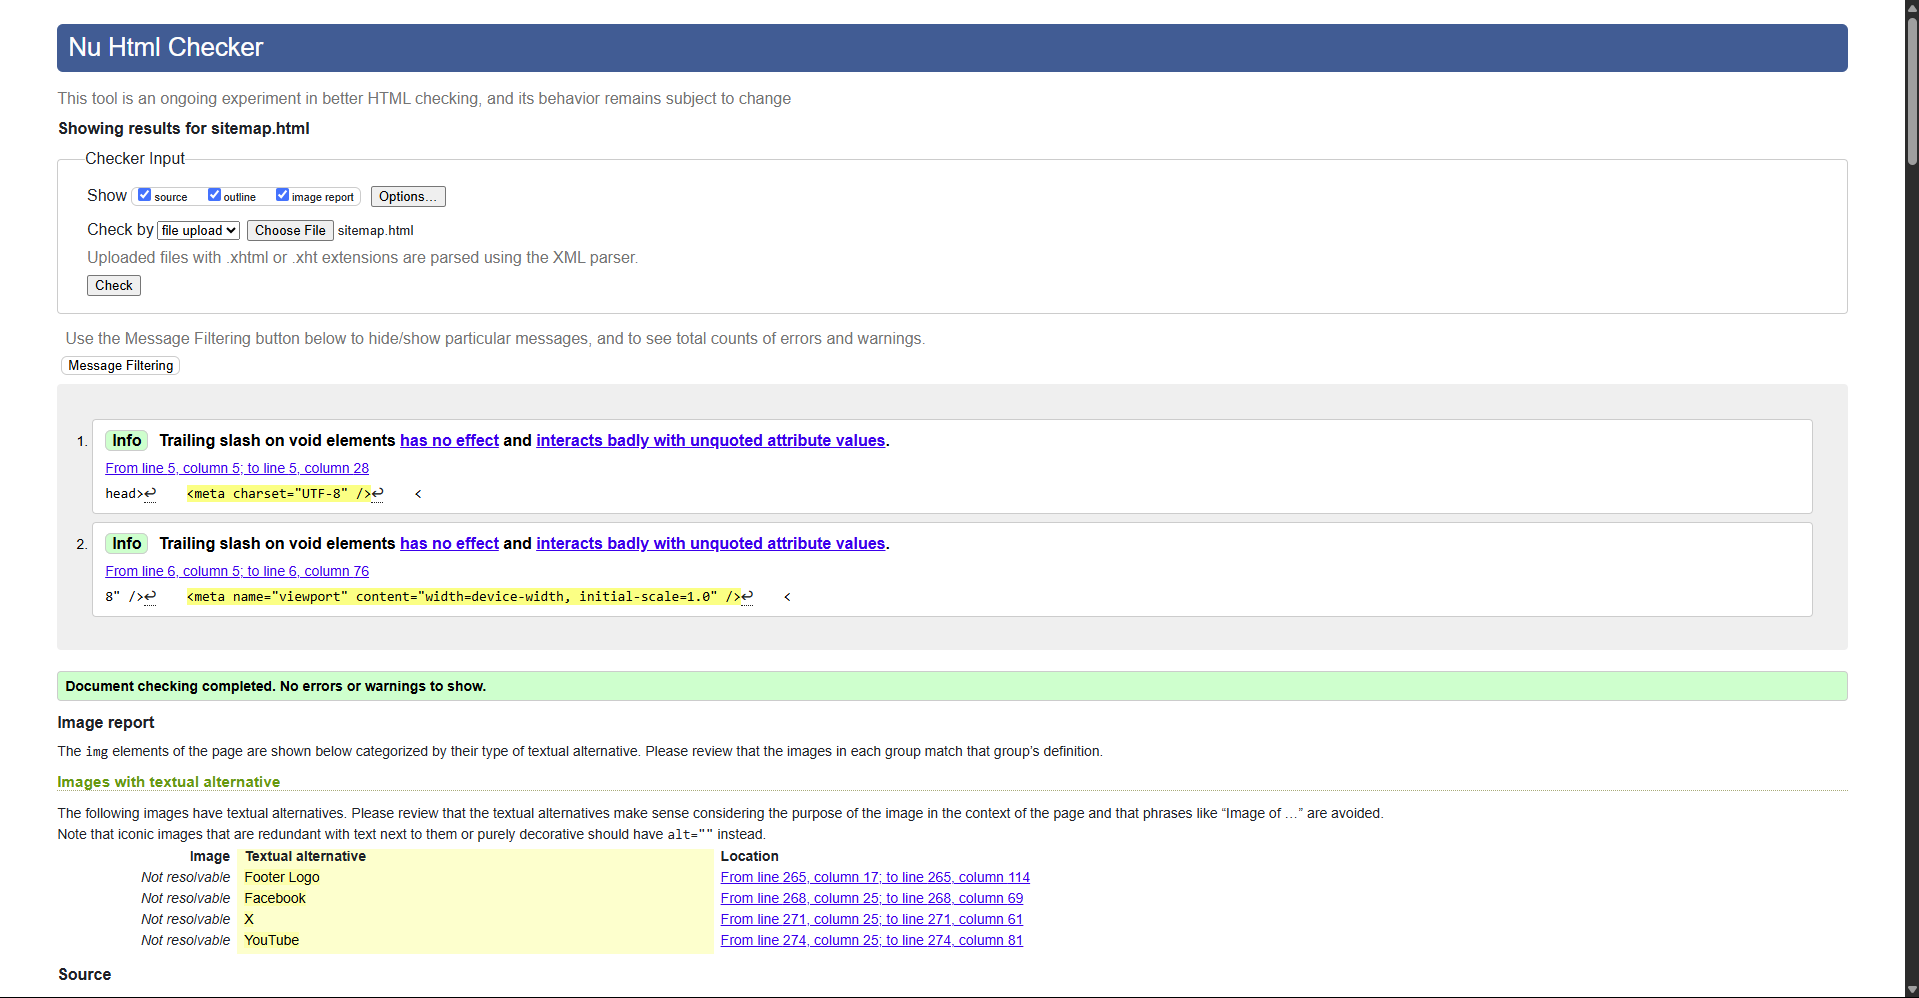The image size is (1919, 998).
Task: Click 'Not resolvable' beside Footer Logo
Action: [x=186, y=878]
